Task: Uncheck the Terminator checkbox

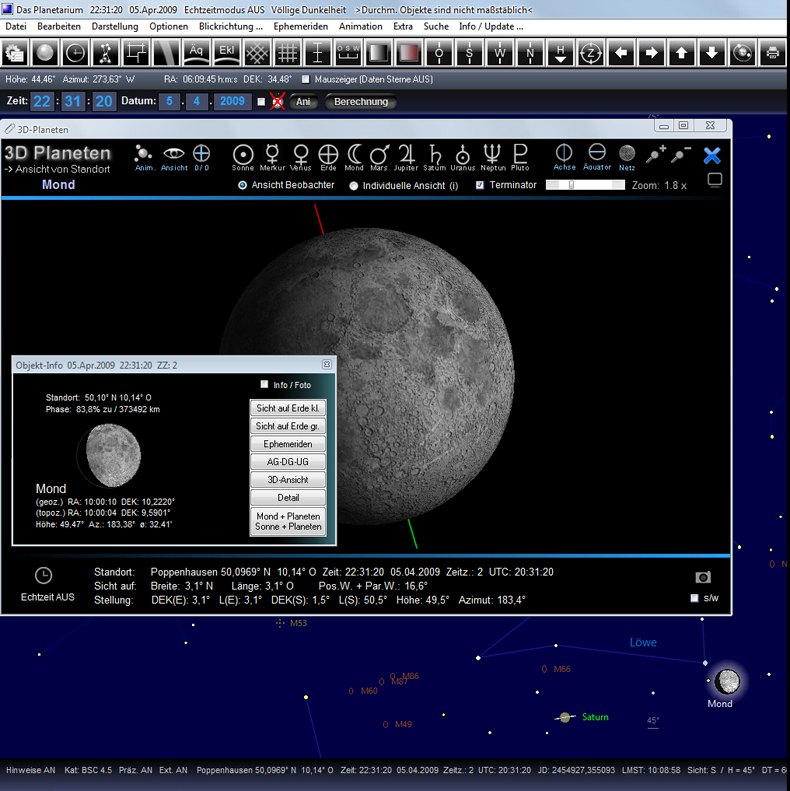Action: coord(480,186)
